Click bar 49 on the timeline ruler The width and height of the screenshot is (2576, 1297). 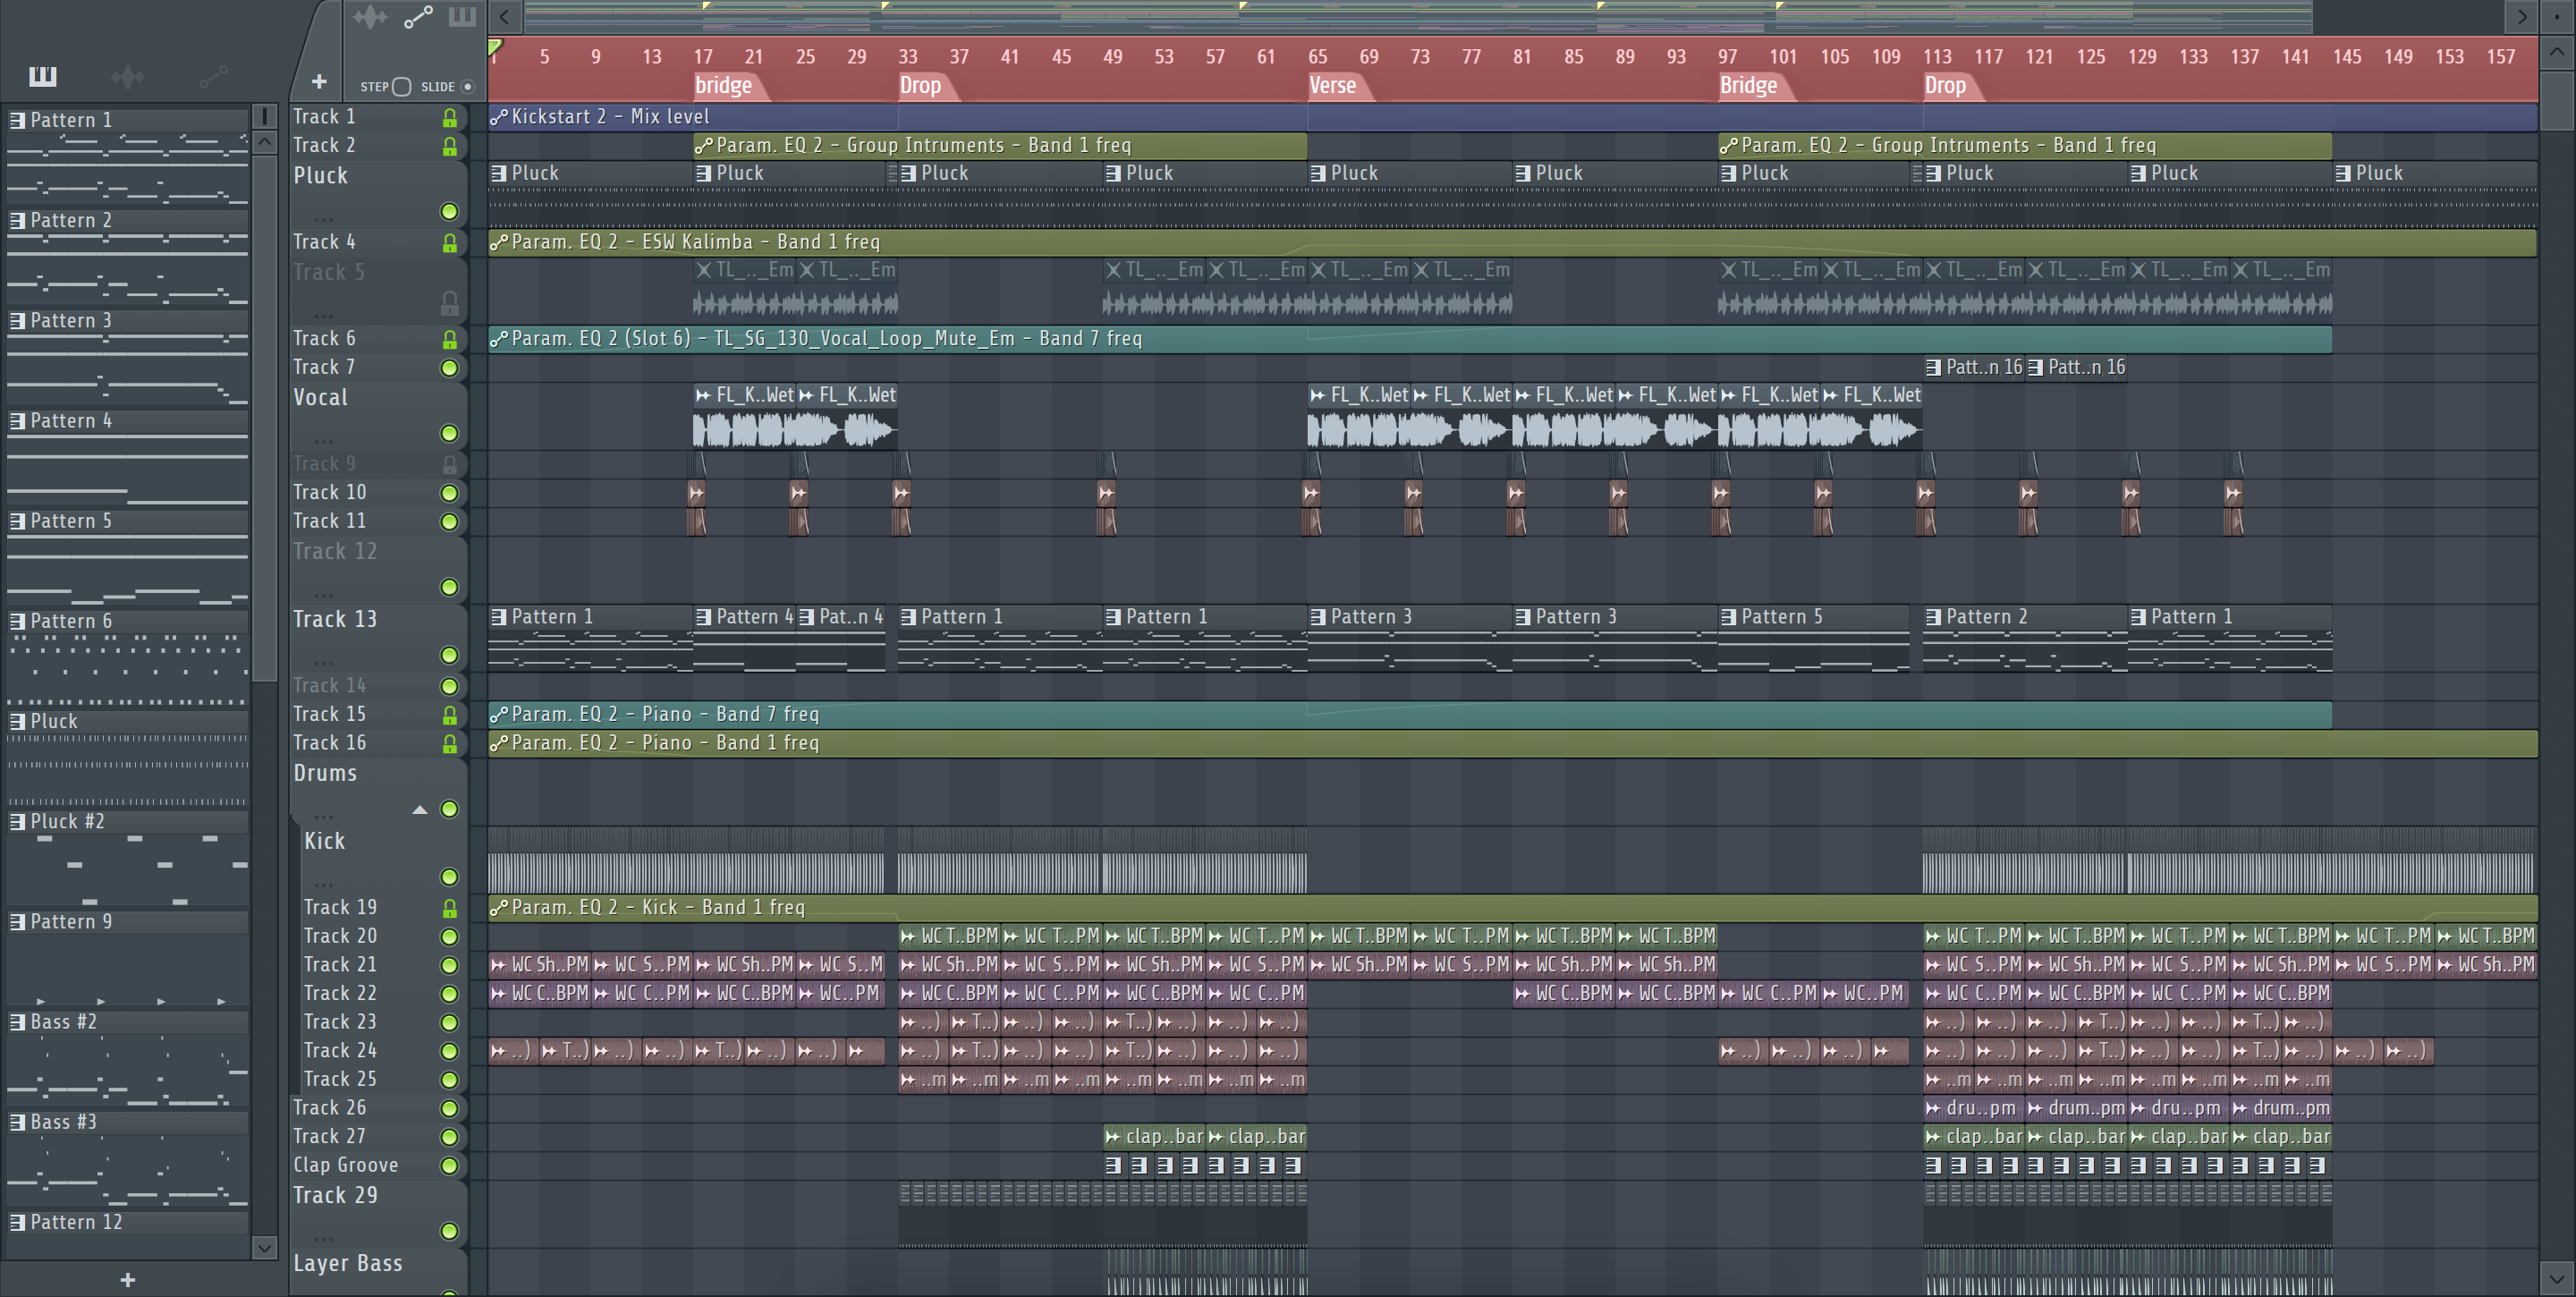[1112, 57]
